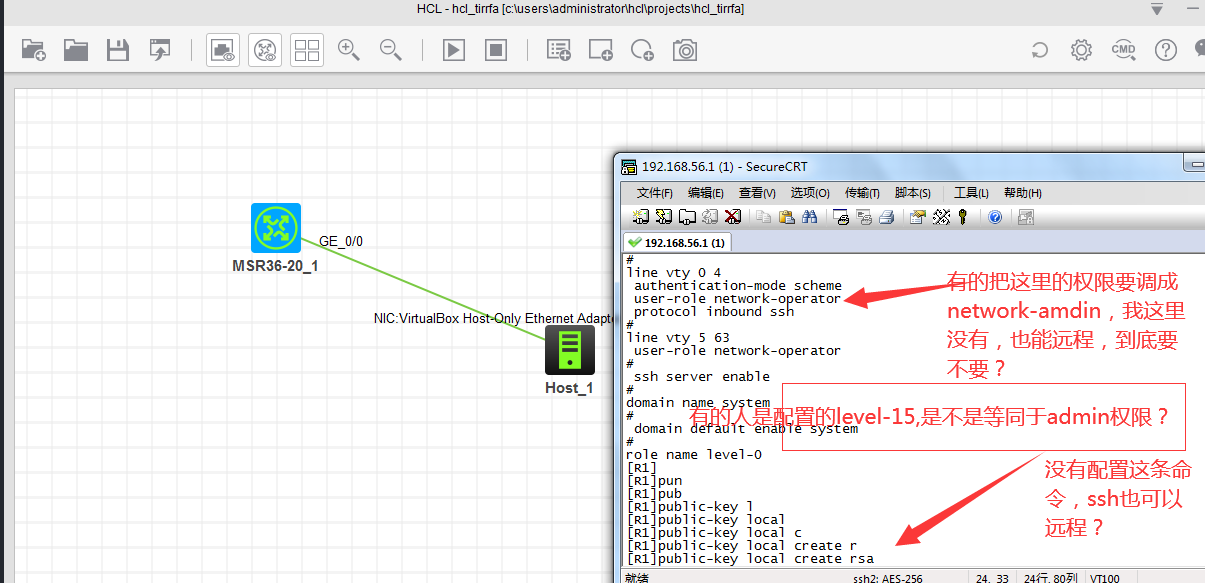Click the Find binoculars icon in SecureCRT
The height and width of the screenshot is (583, 1205).
tap(810, 217)
